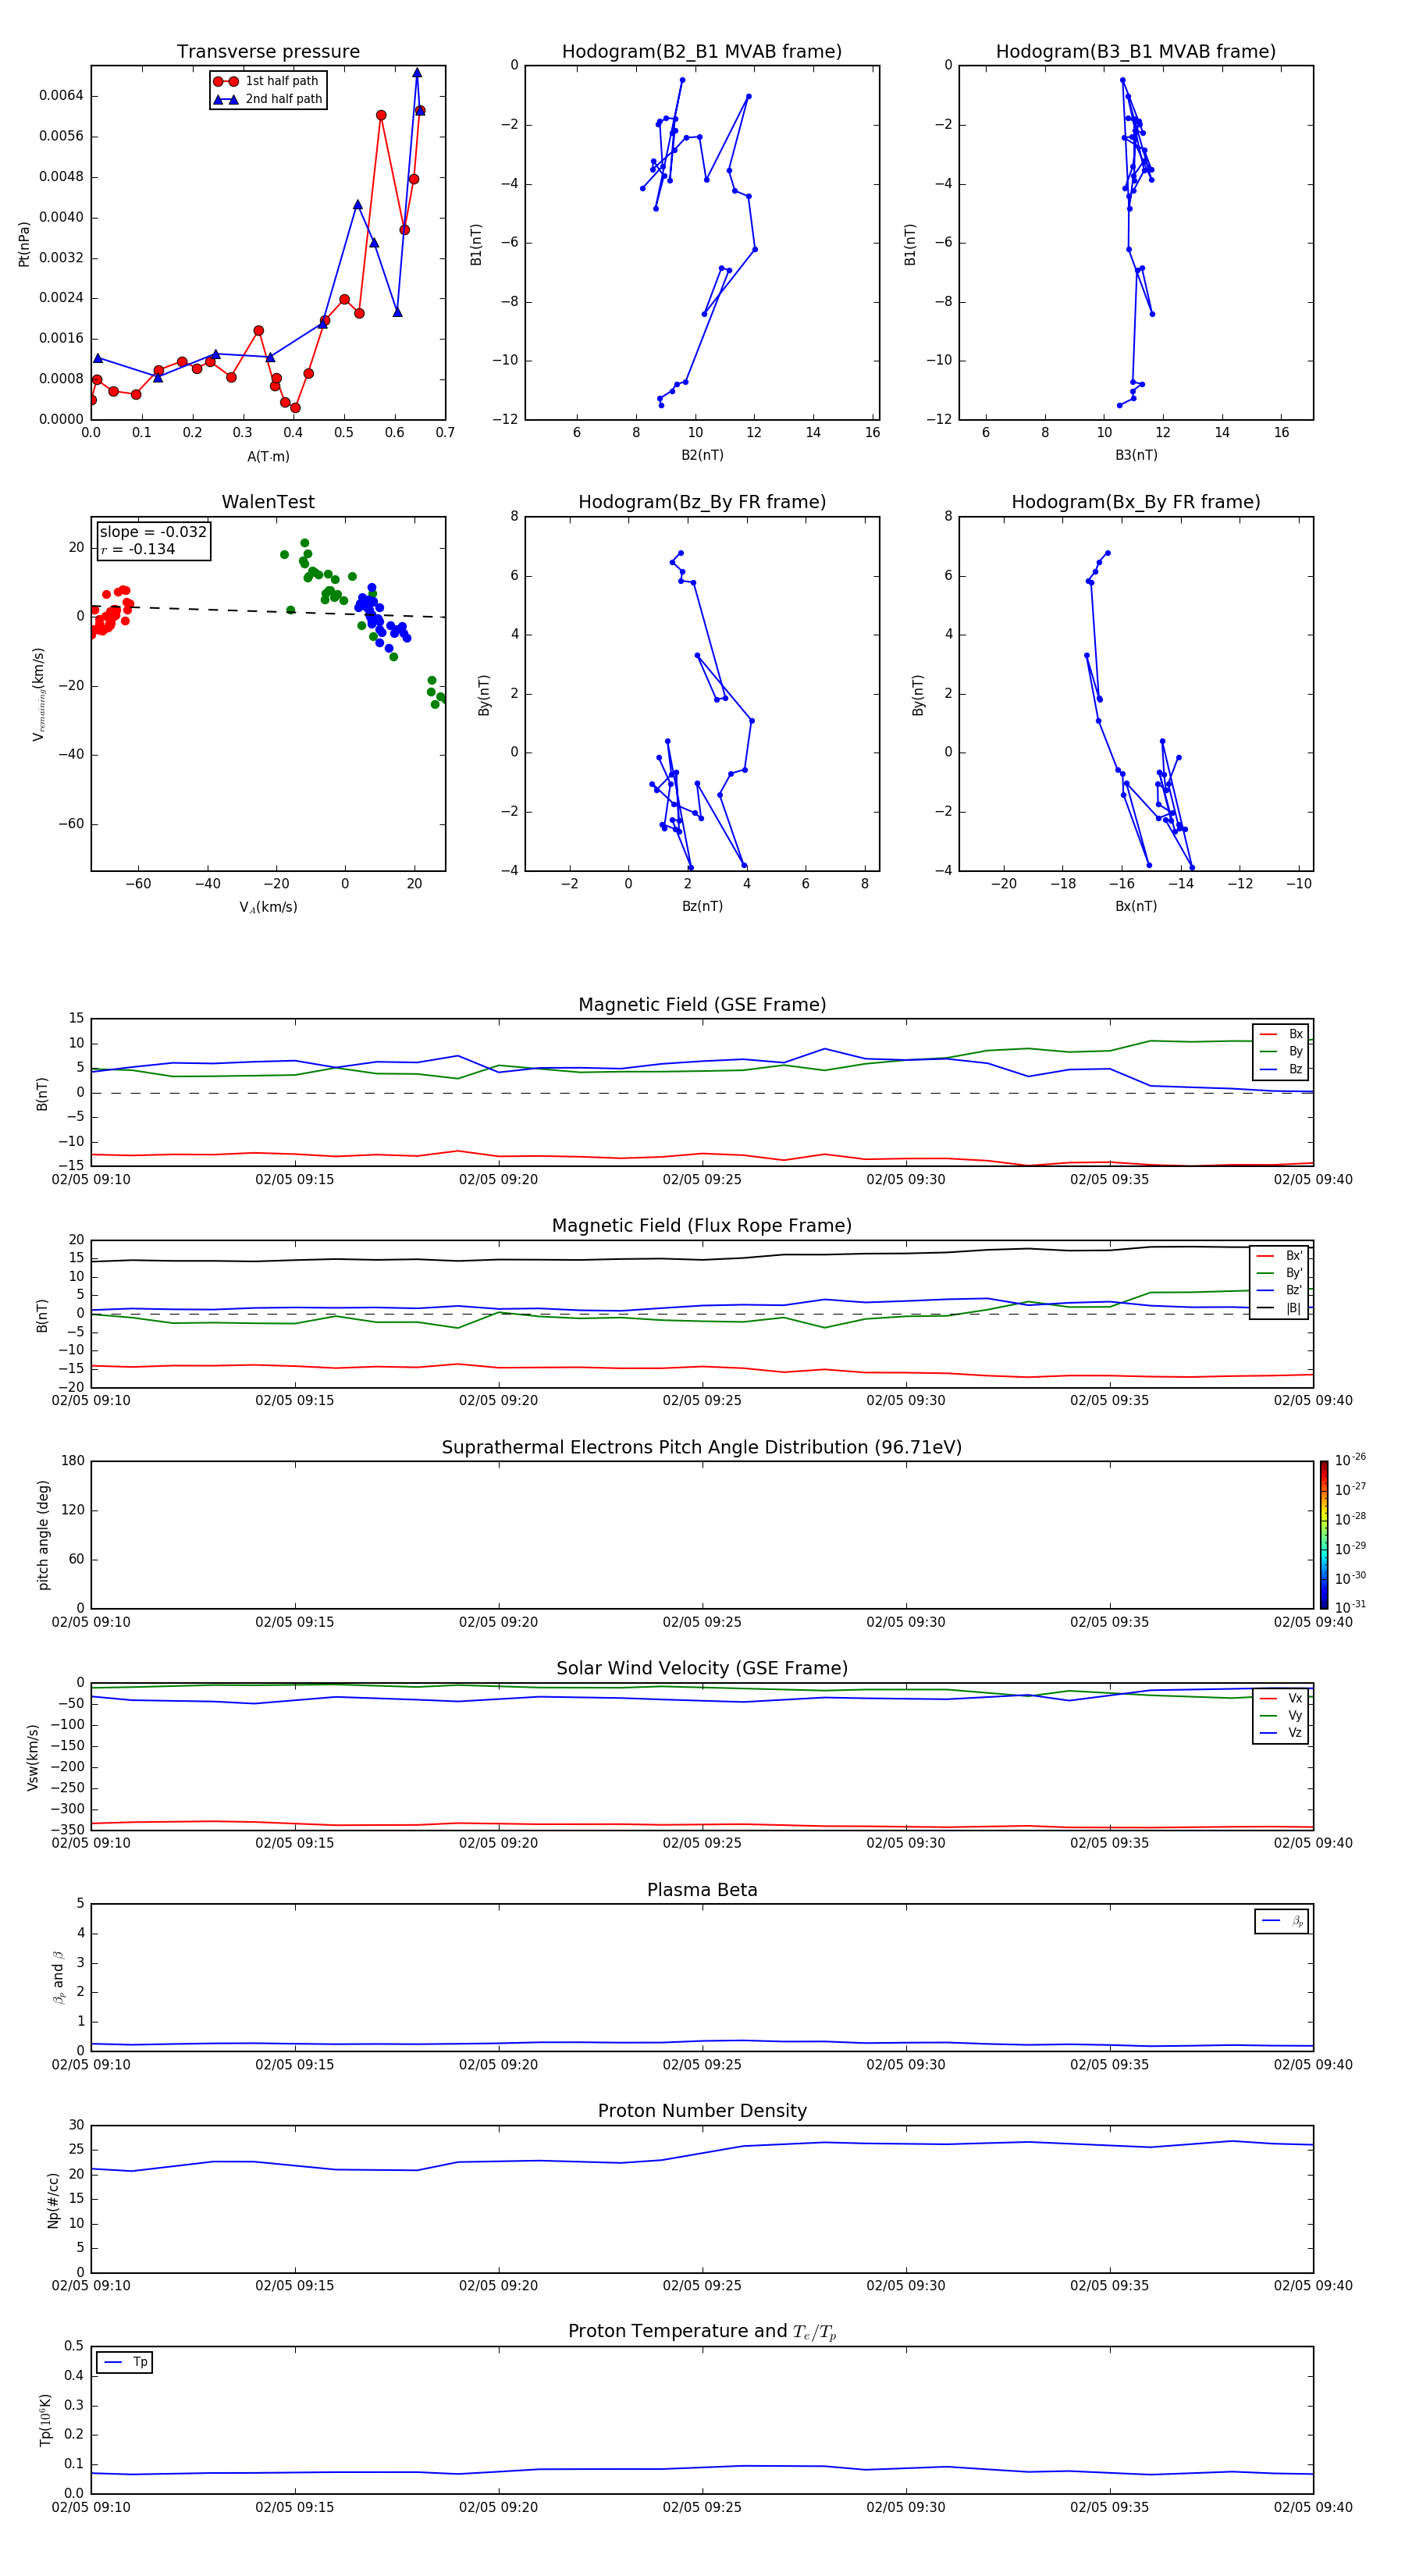Click the 'Proton Temperature and Te/Tp' title
This screenshot has height=2576, width=1405.
point(702,2332)
